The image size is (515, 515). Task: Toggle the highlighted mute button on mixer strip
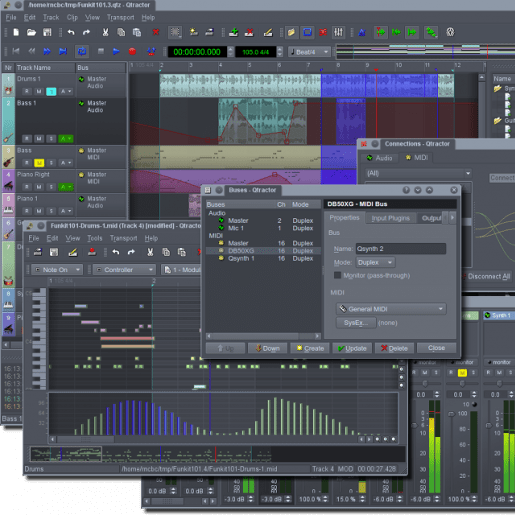tap(462, 372)
